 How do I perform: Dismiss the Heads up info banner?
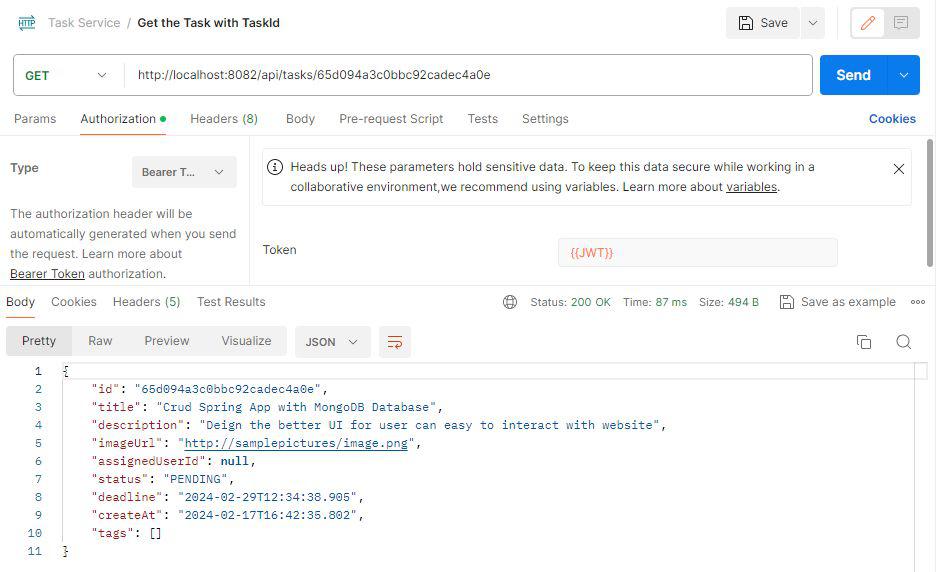pos(898,169)
